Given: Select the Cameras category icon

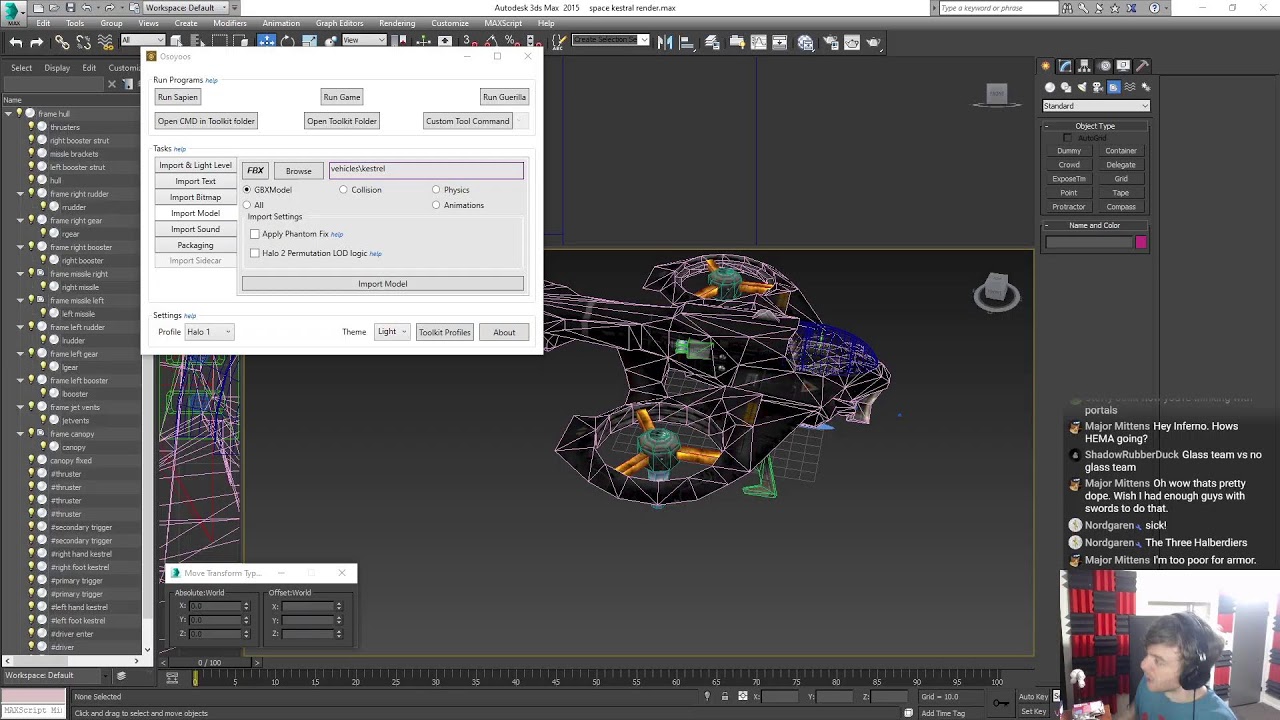Looking at the screenshot, I should click(x=1097, y=87).
